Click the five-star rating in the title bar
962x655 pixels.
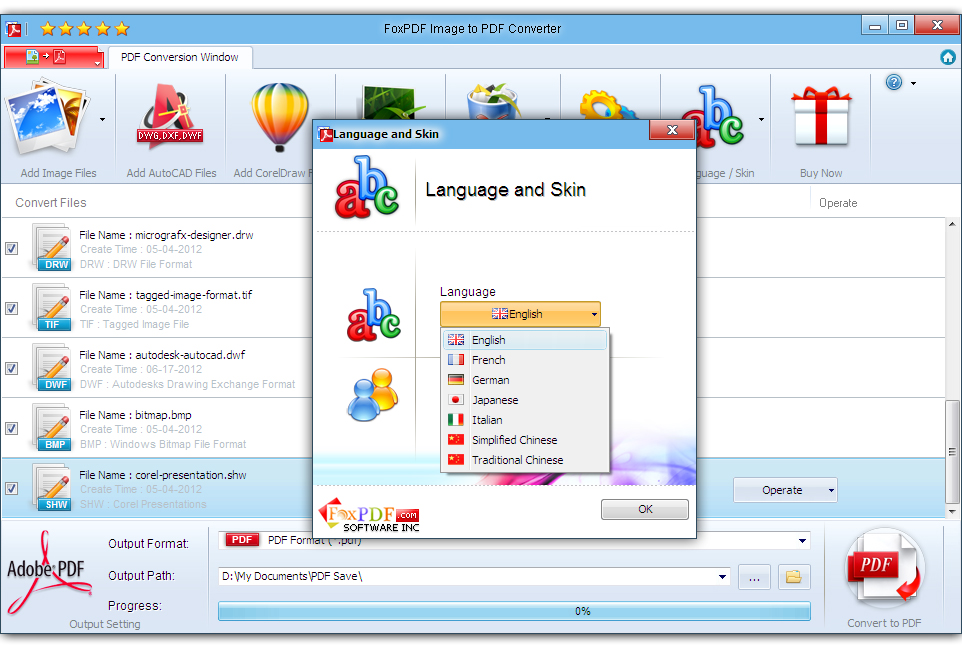[85, 29]
